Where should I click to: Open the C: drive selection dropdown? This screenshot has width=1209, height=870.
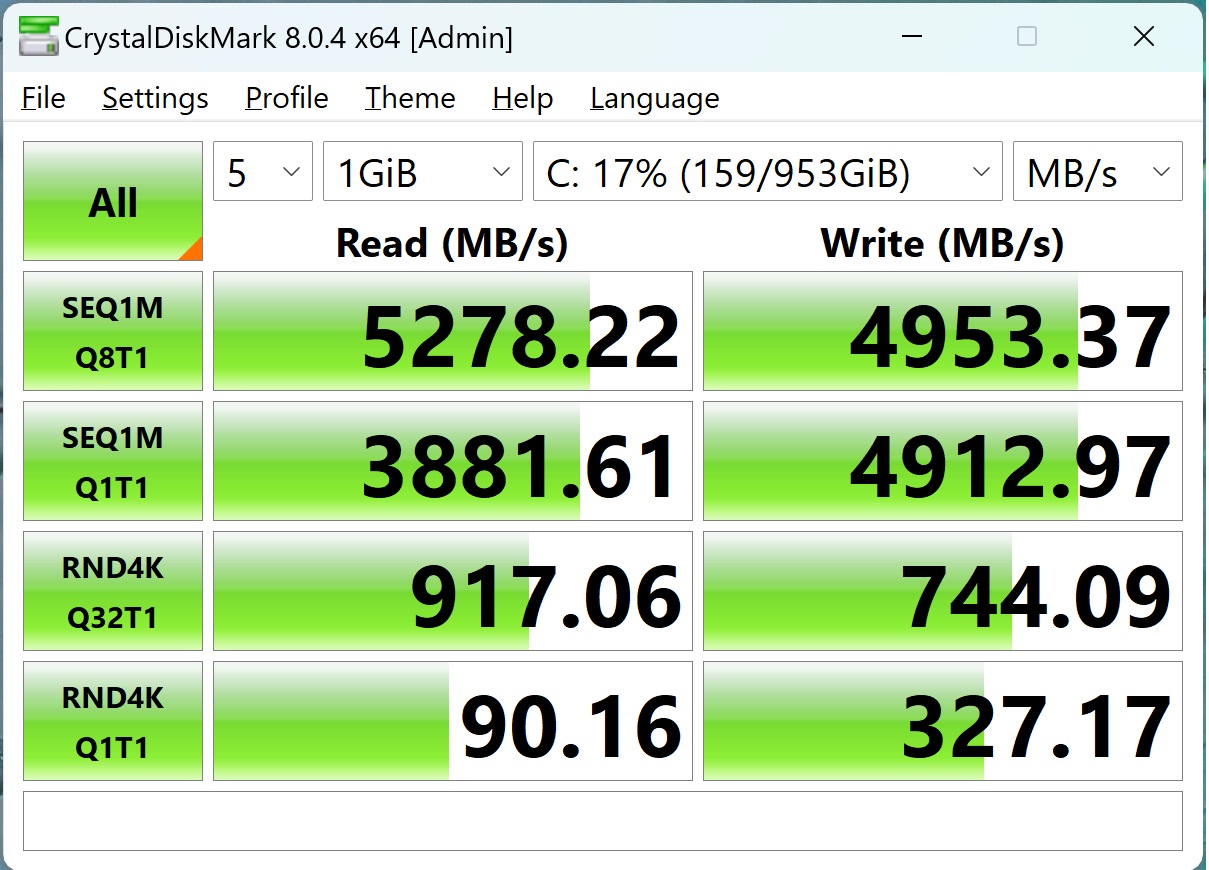tap(767, 173)
